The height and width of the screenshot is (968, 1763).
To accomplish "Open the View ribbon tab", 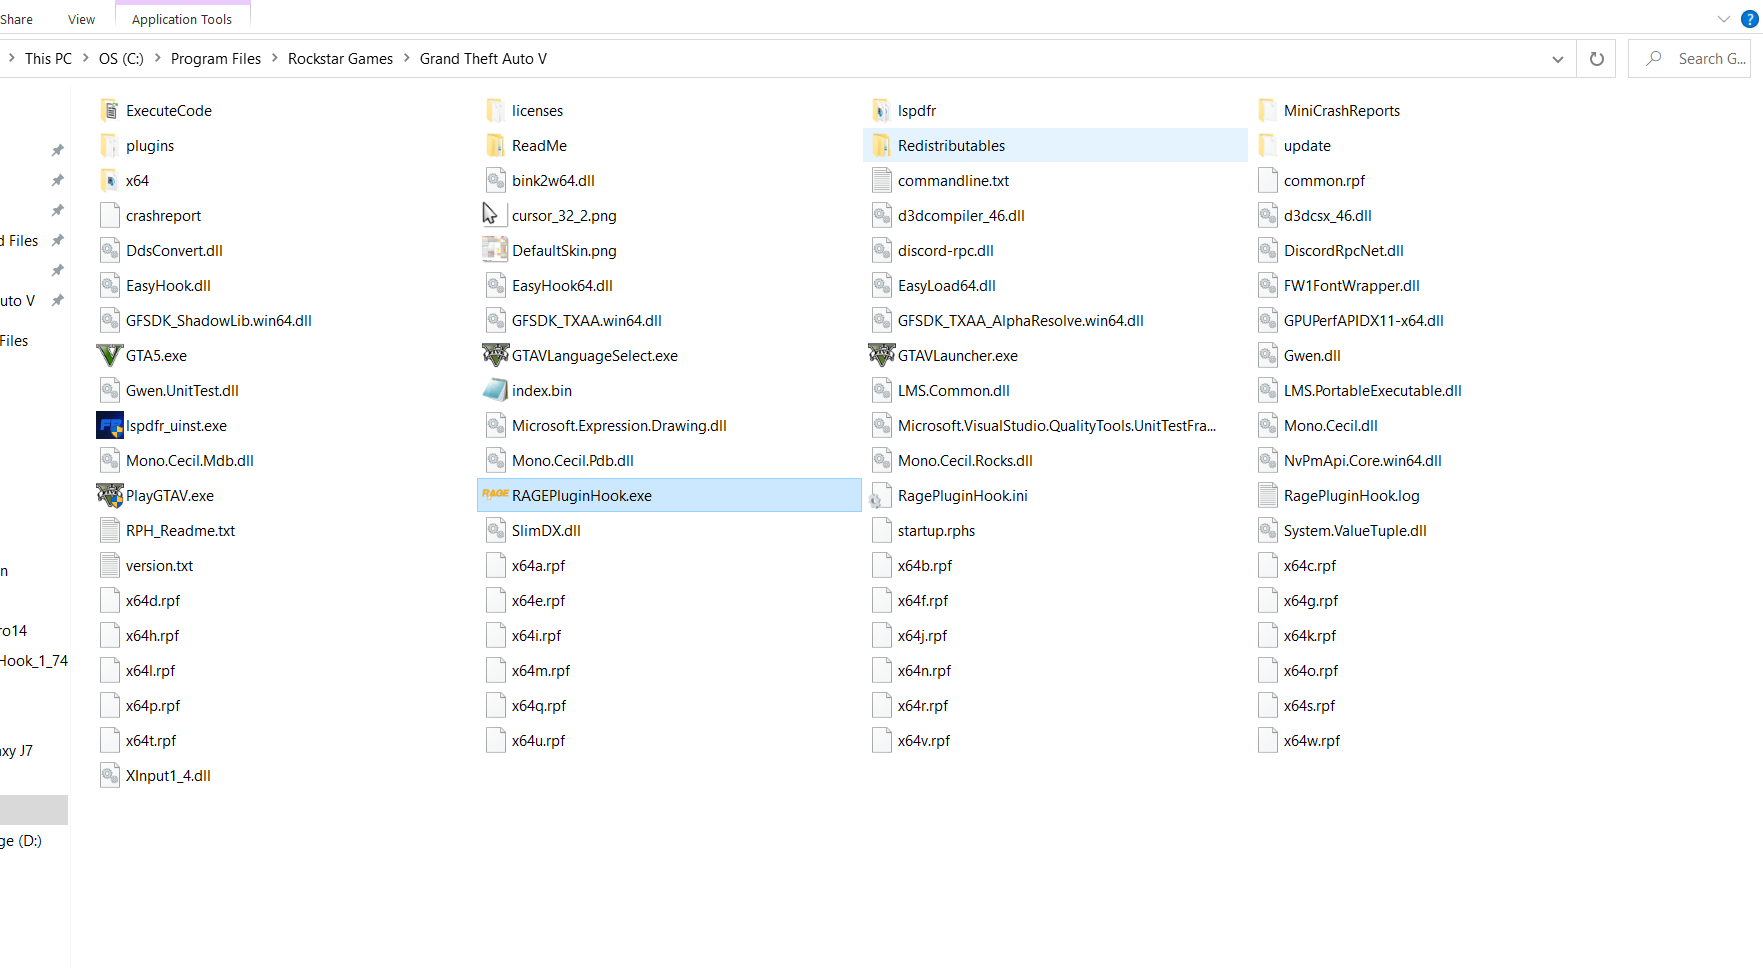I will (81, 19).
